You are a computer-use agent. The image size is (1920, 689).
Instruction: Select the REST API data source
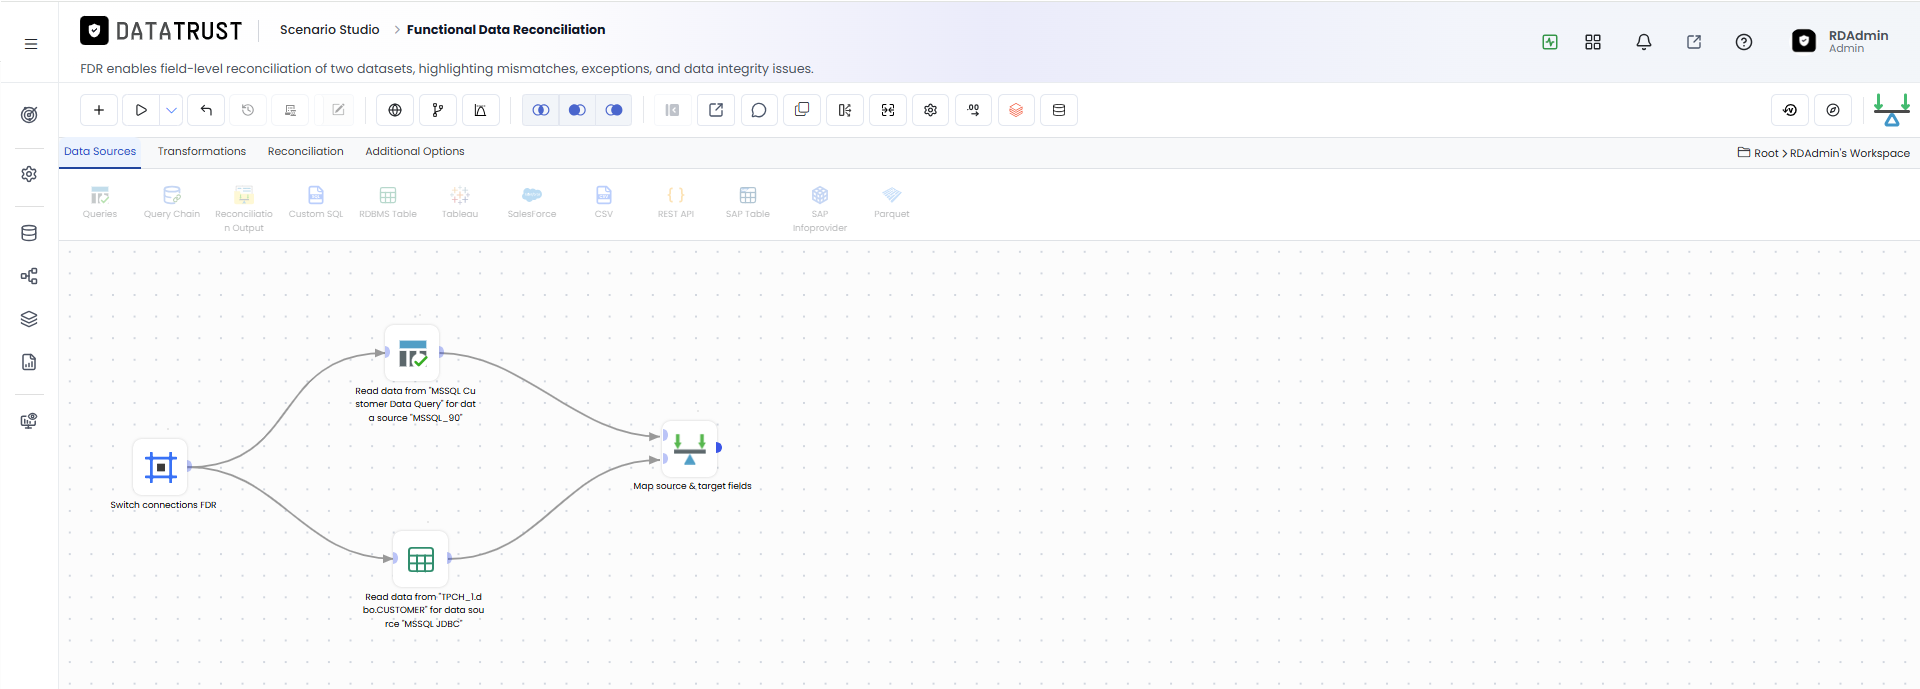(x=676, y=202)
